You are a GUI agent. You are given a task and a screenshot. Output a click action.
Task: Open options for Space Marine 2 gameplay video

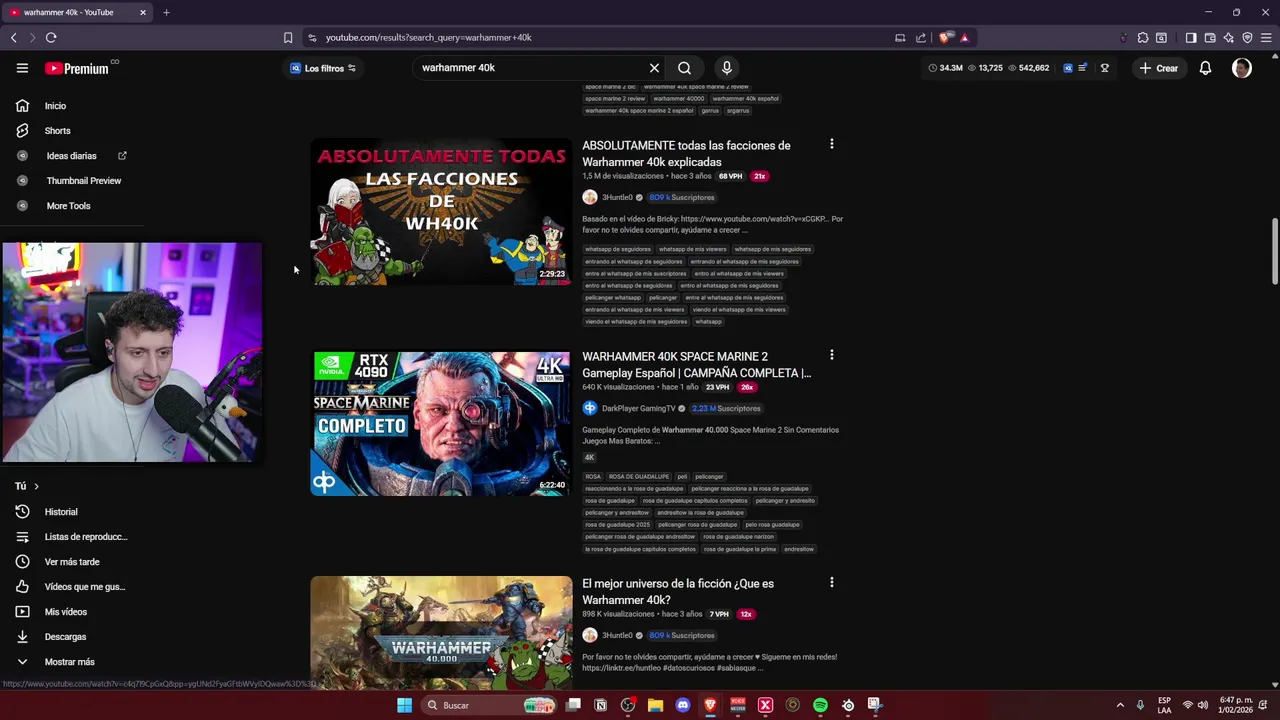(x=831, y=355)
